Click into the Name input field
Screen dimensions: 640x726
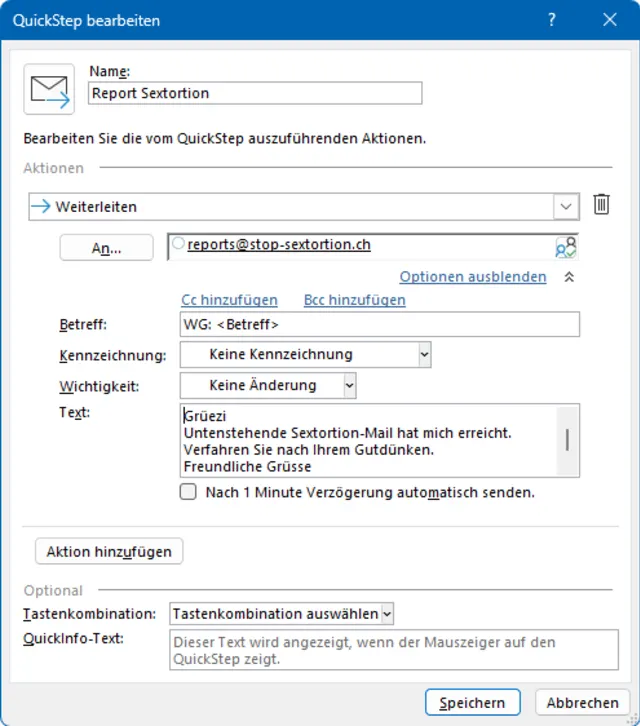point(255,93)
